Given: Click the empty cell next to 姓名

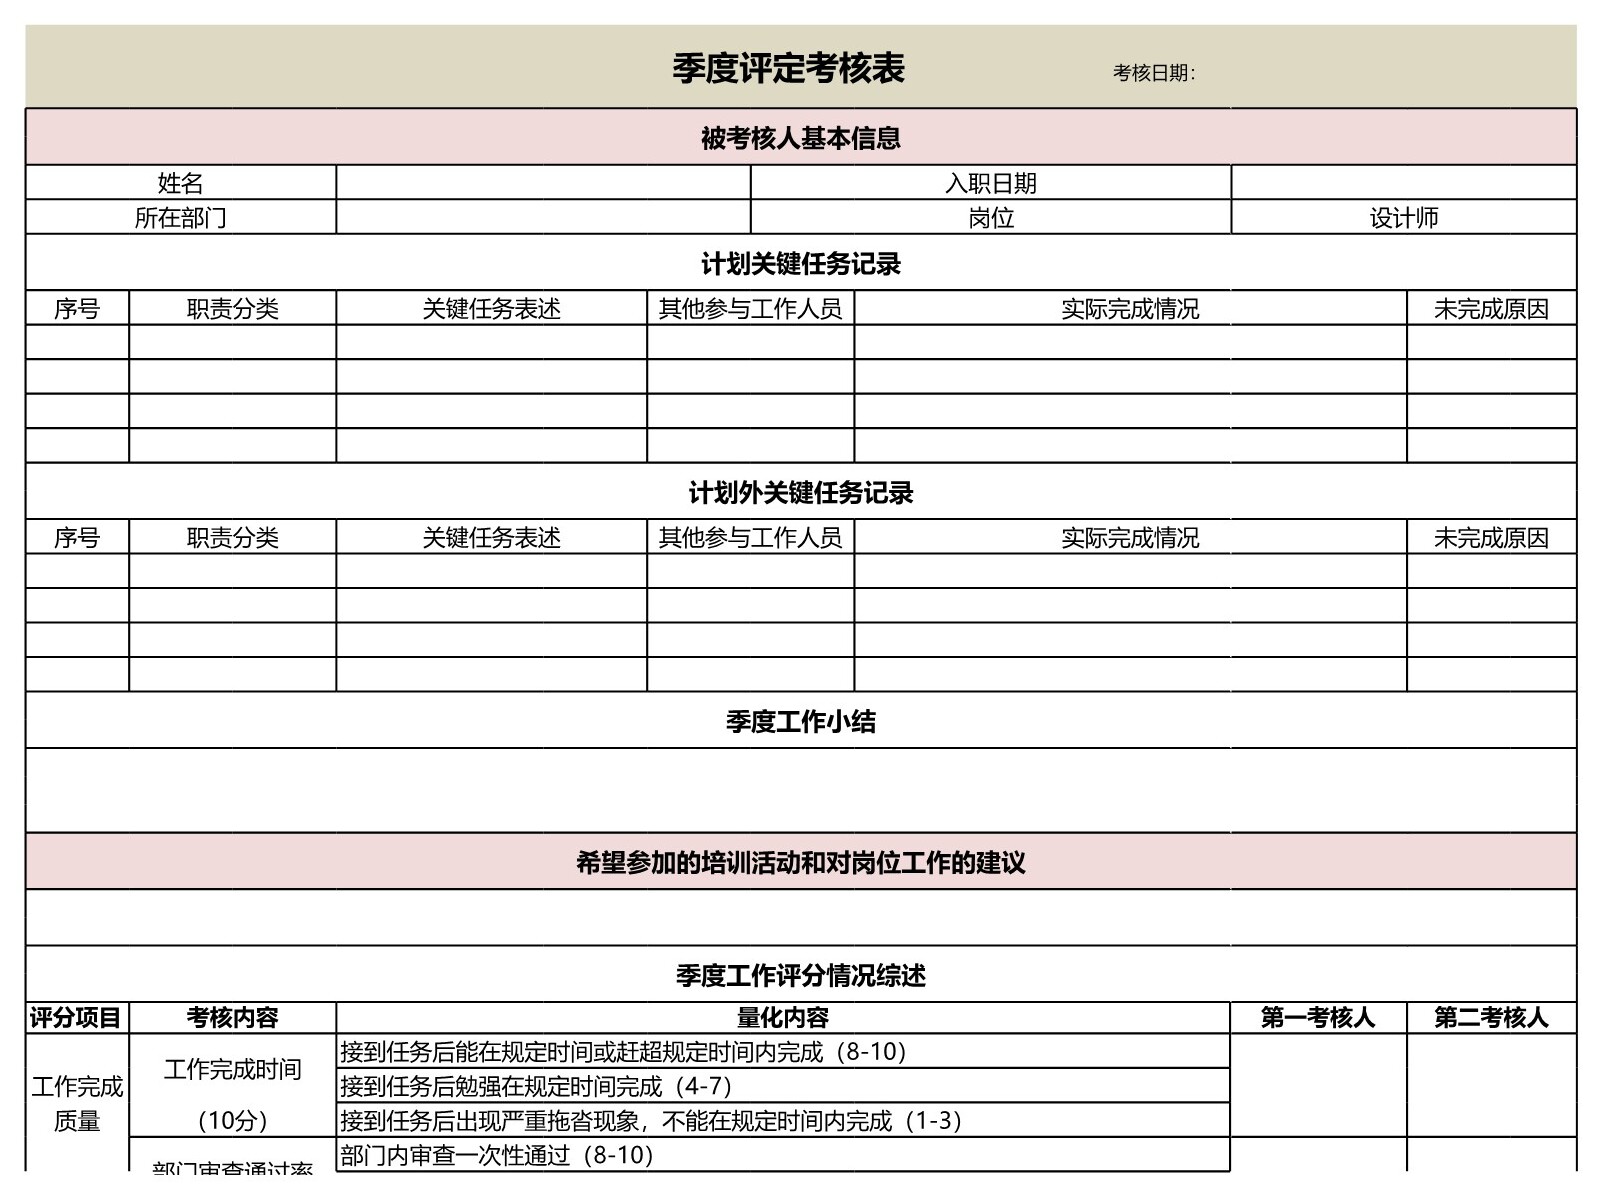Looking at the screenshot, I should pos(543,183).
